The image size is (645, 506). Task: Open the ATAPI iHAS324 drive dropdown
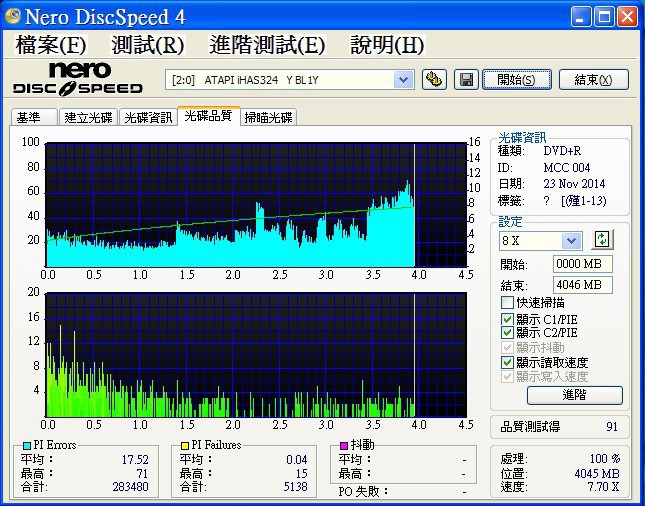click(403, 80)
